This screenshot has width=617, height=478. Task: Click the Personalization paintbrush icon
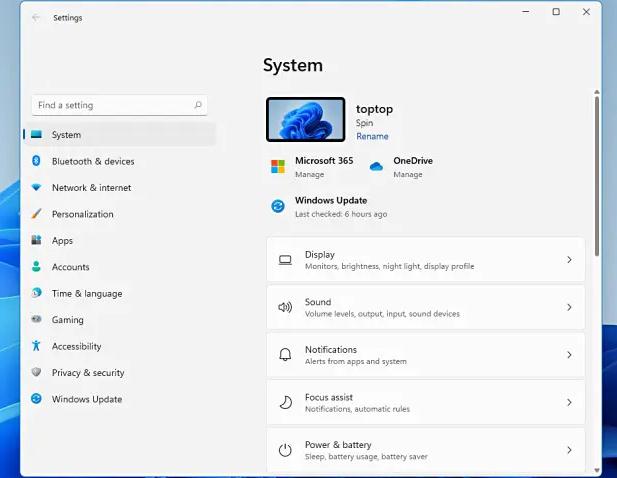pyautogui.click(x=36, y=214)
